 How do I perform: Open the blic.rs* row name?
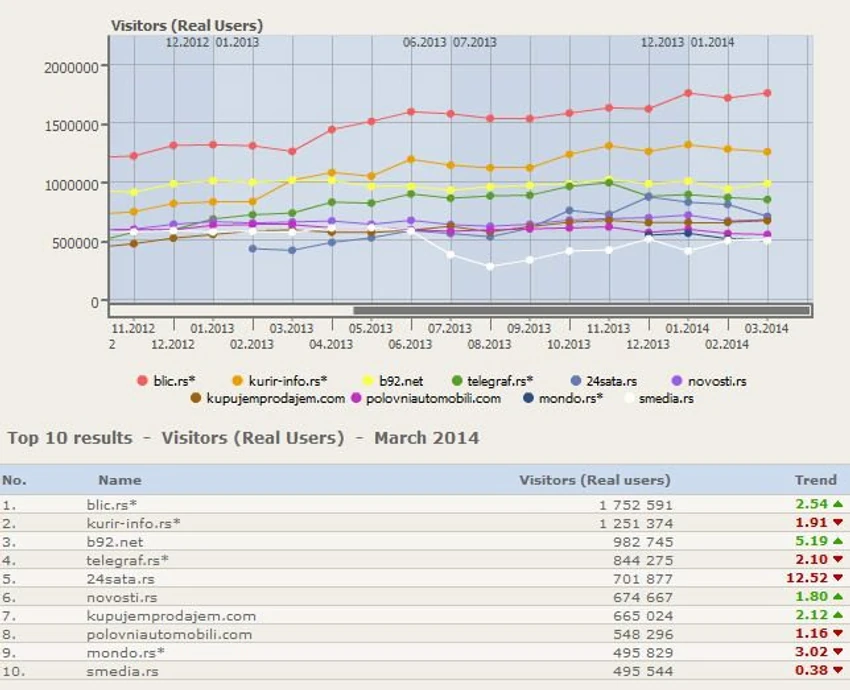pyautogui.click(x=112, y=505)
